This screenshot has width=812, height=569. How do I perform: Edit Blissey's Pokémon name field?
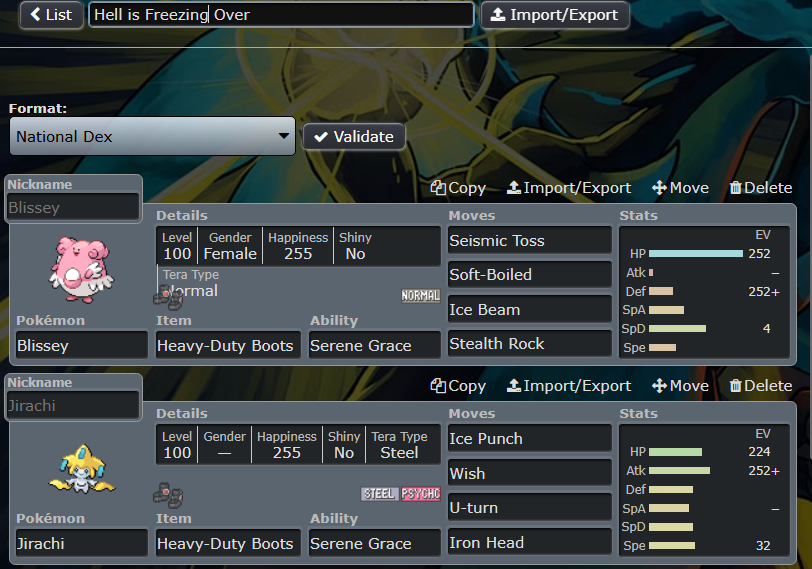[81, 345]
